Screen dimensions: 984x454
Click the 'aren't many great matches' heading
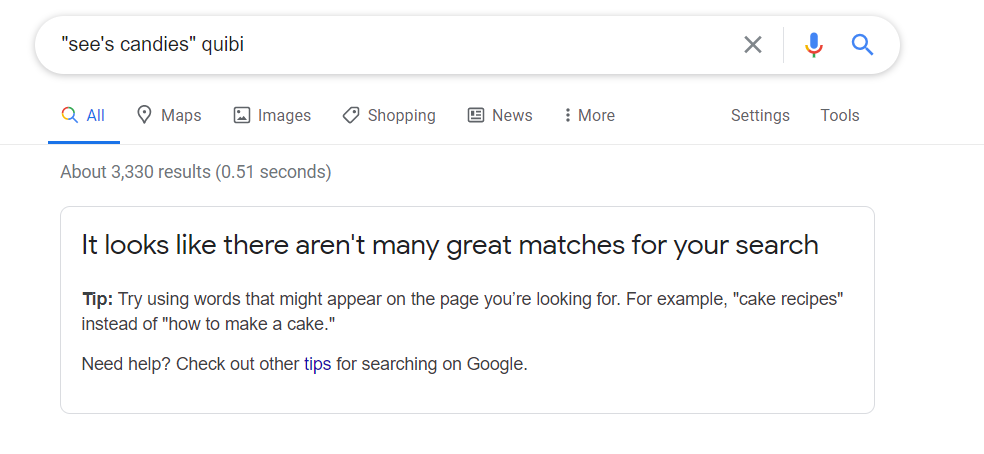coord(450,245)
